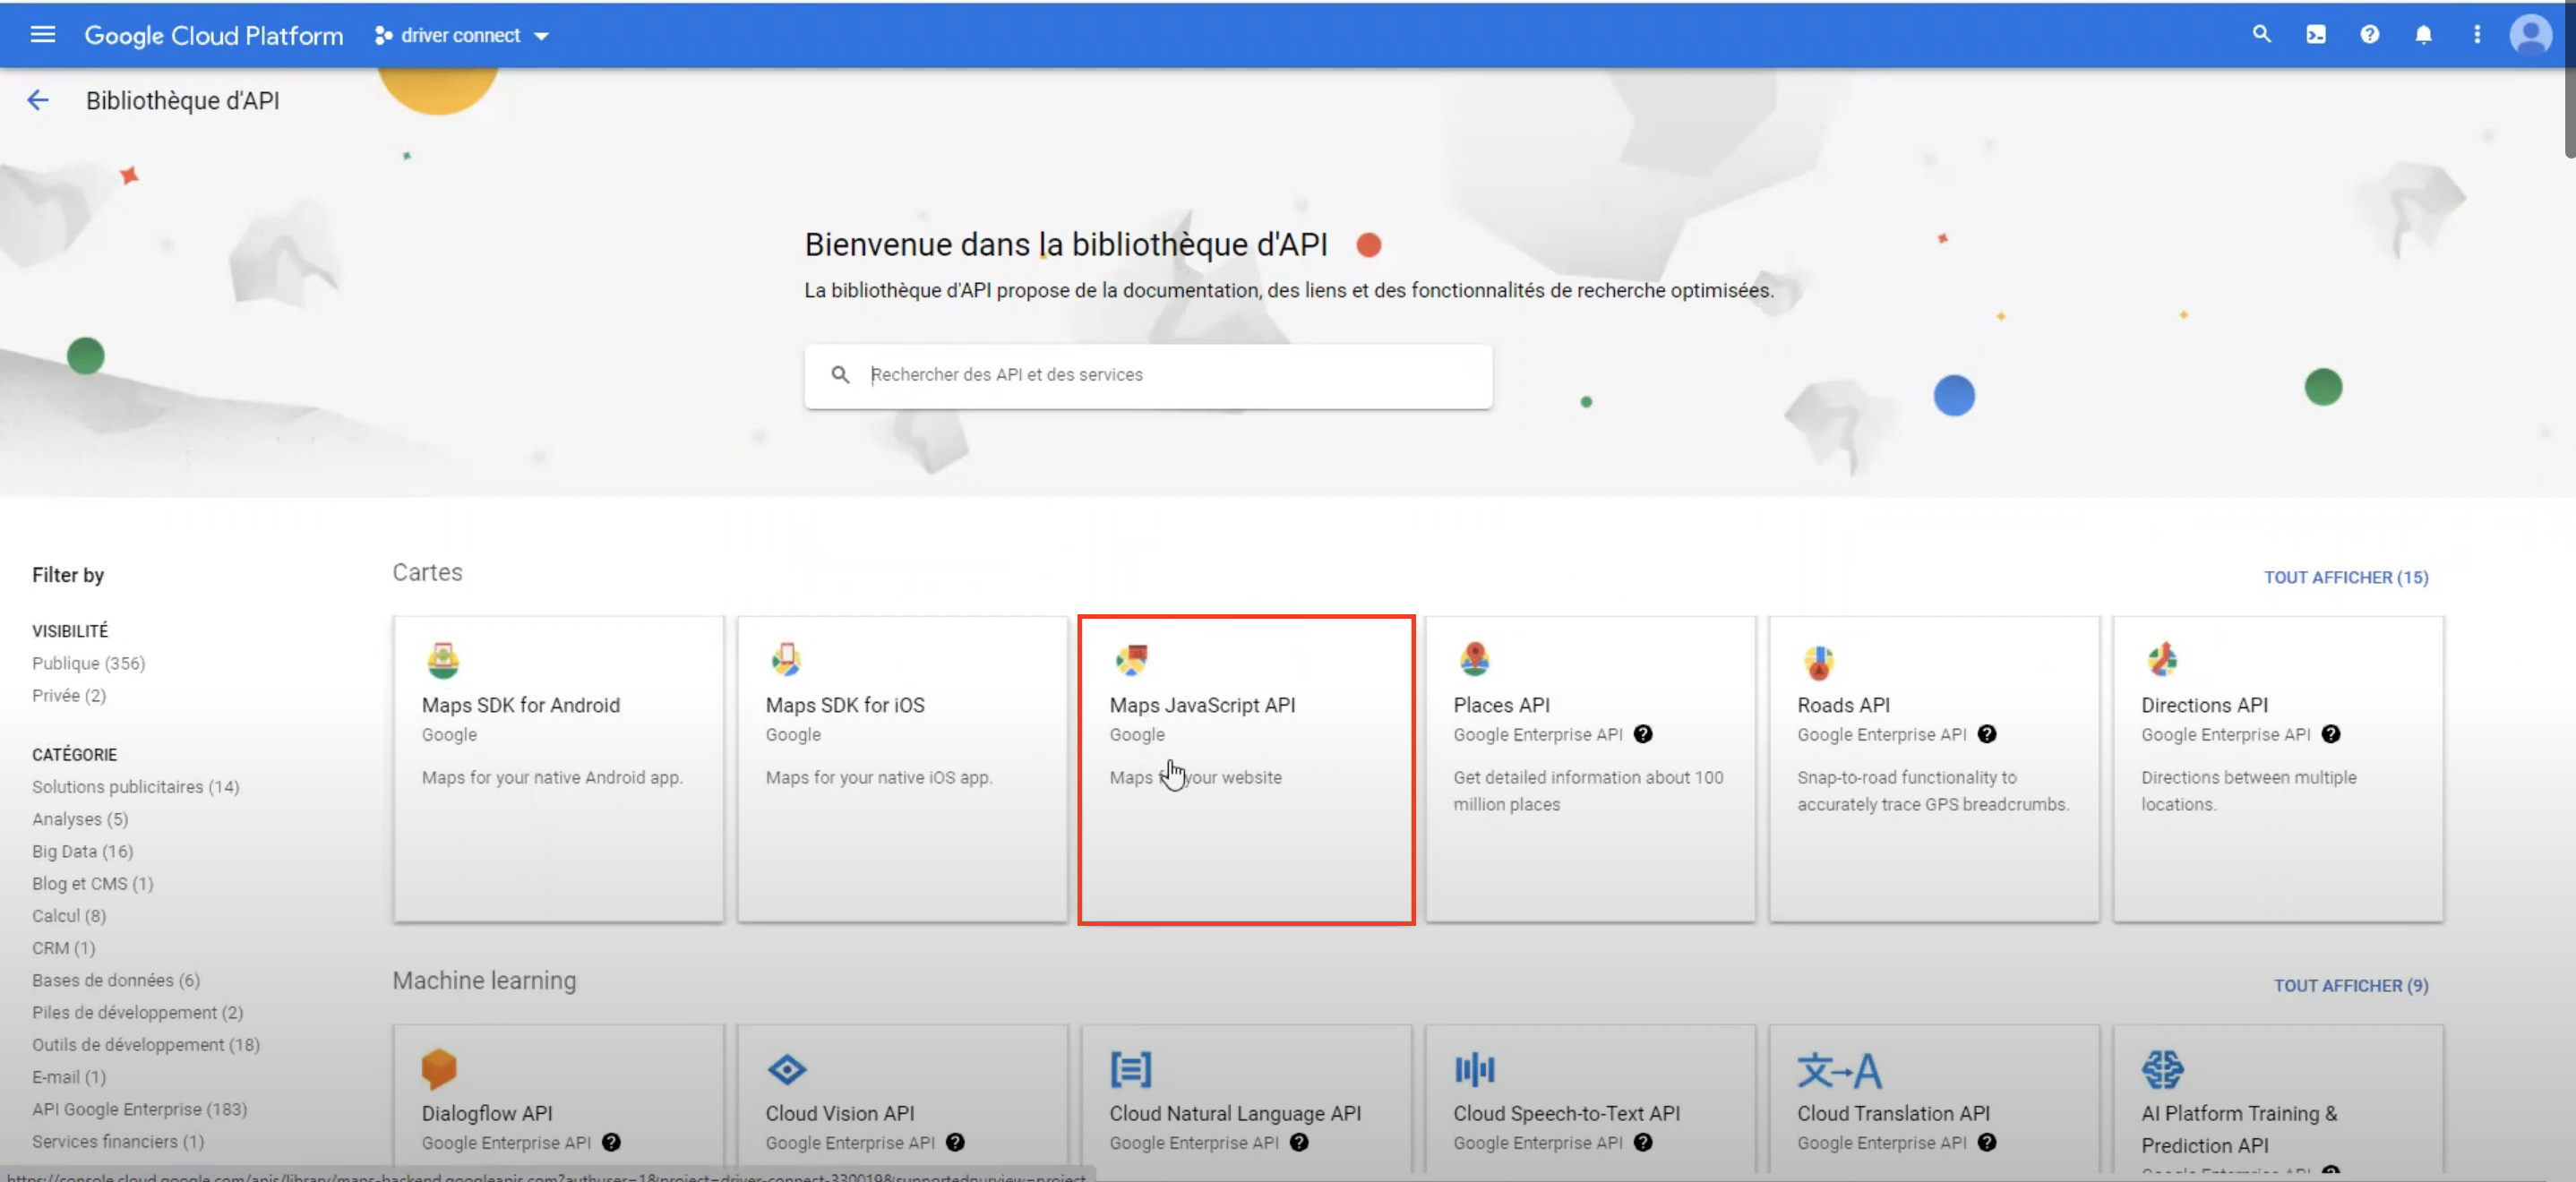
Task: Click Tout afficher (9) for Machine learning
Action: pos(2350,985)
